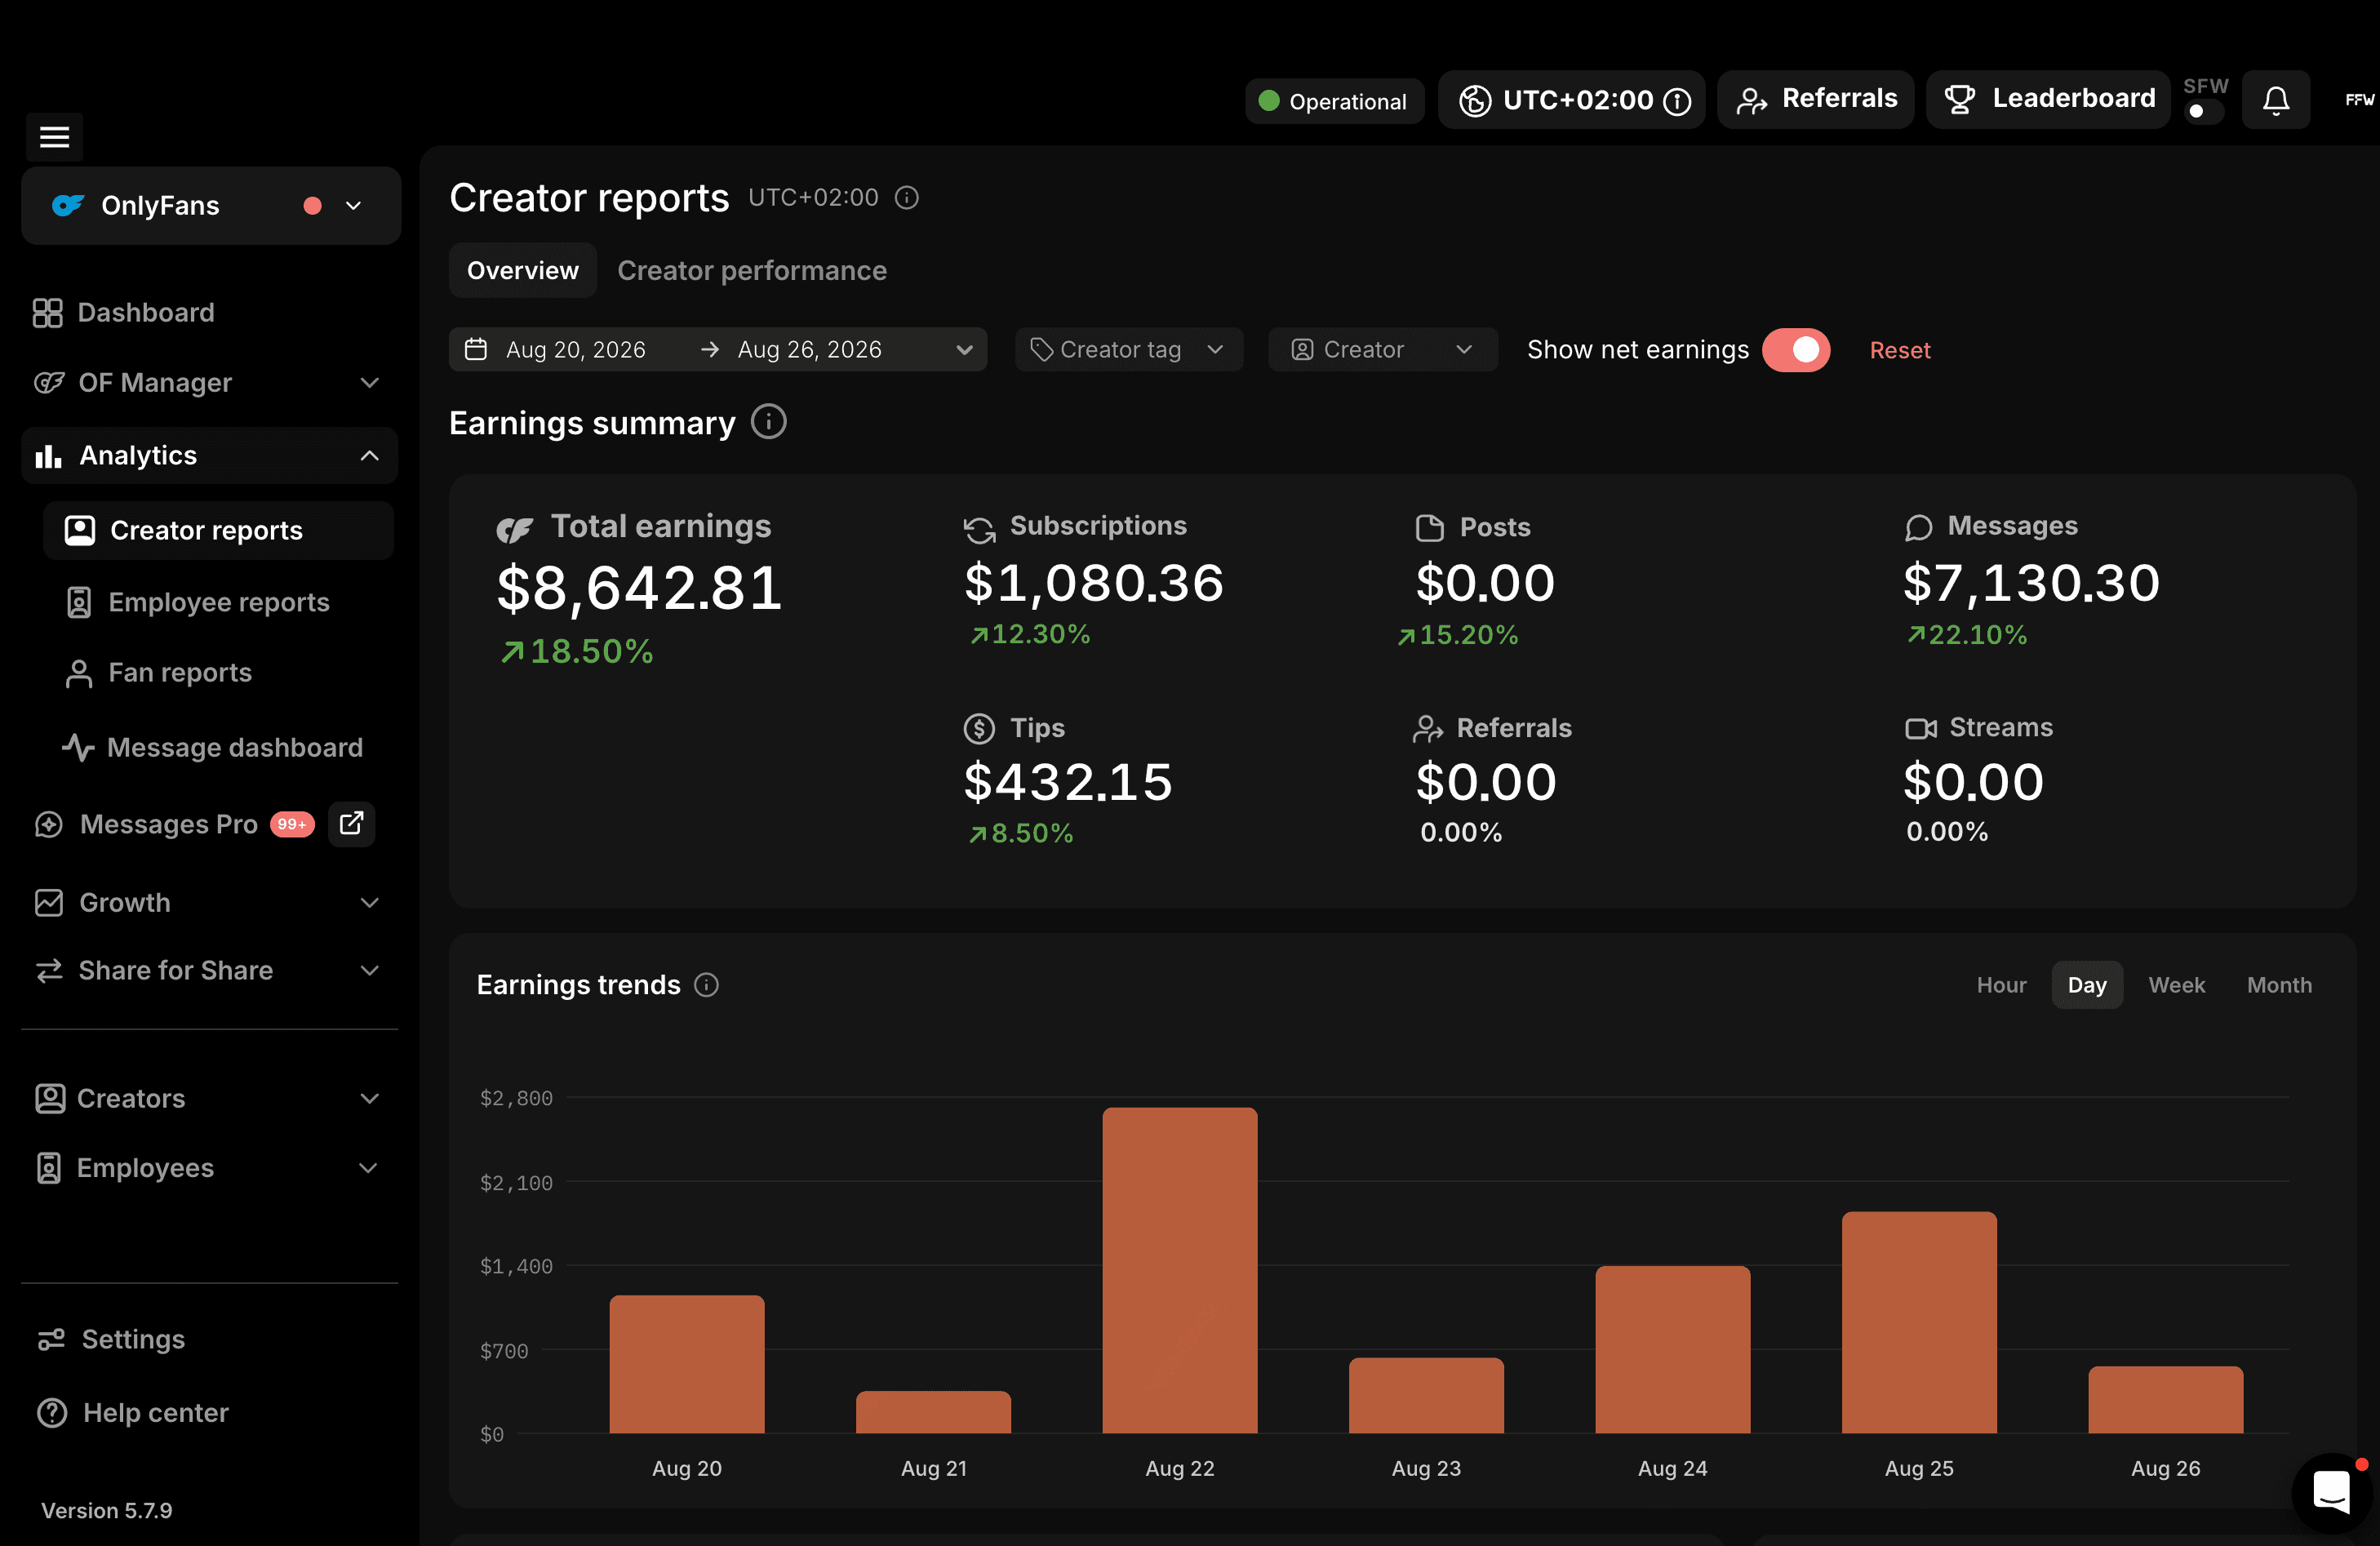Click the Employee reports badge icon
Viewport: 2380px width, 1546px height.
coord(79,602)
